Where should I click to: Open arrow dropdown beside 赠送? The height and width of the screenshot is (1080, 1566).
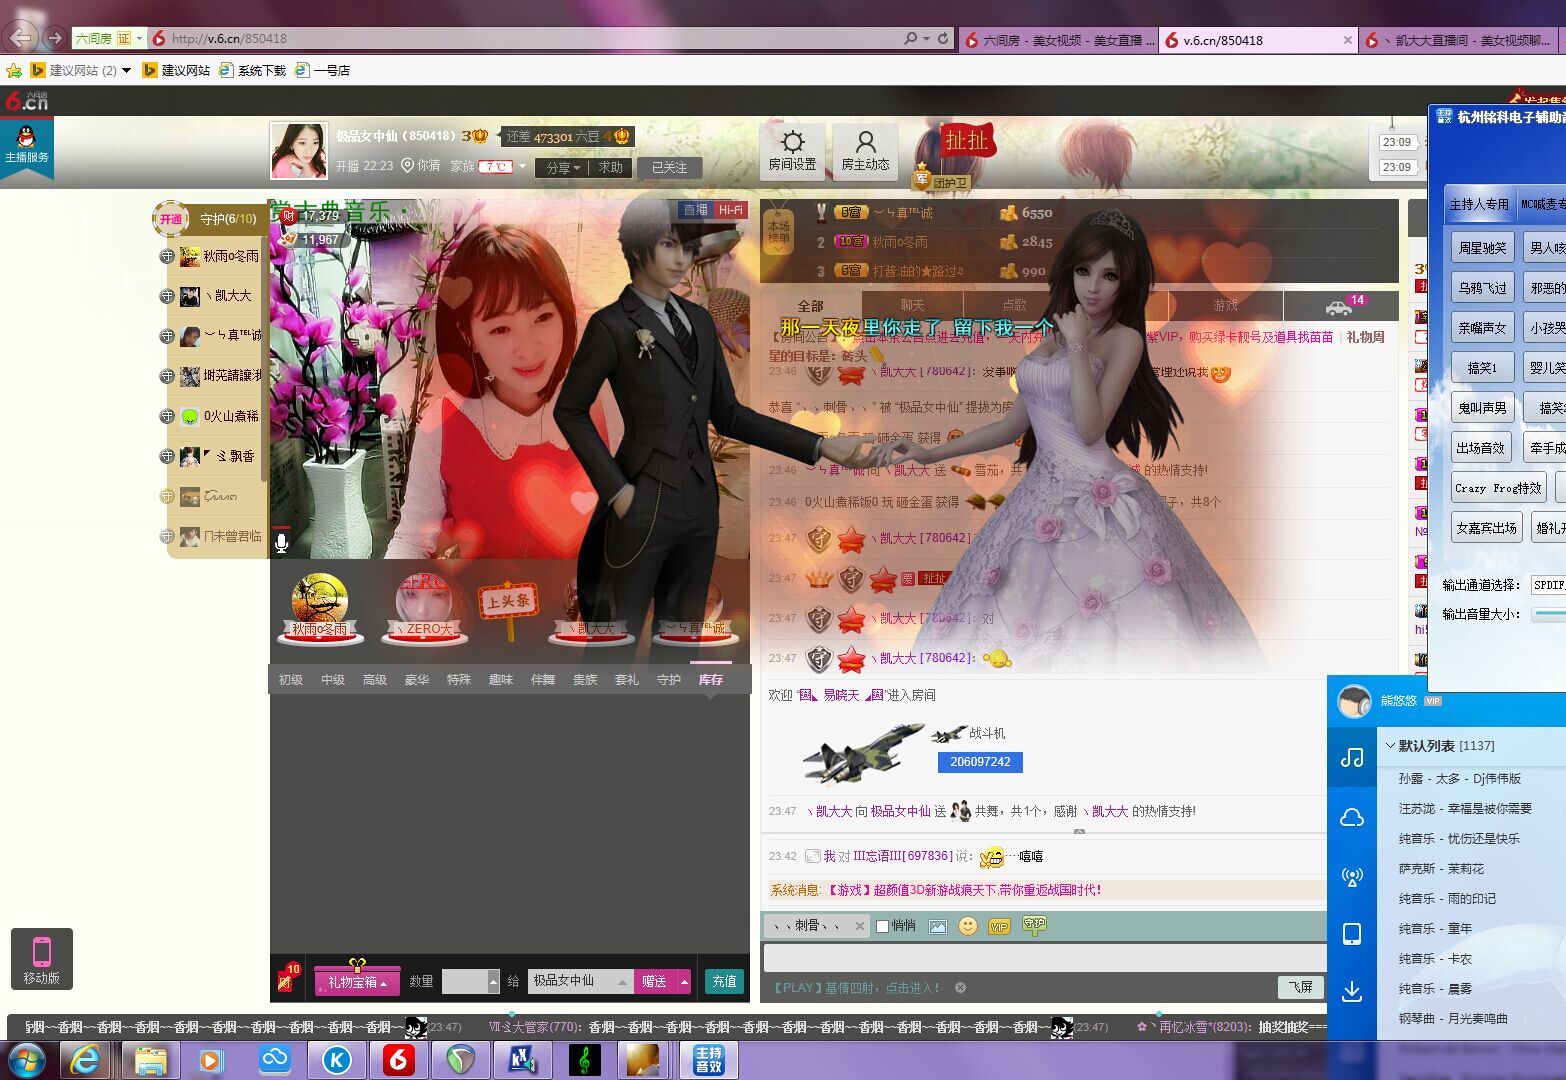tap(684, 982)
